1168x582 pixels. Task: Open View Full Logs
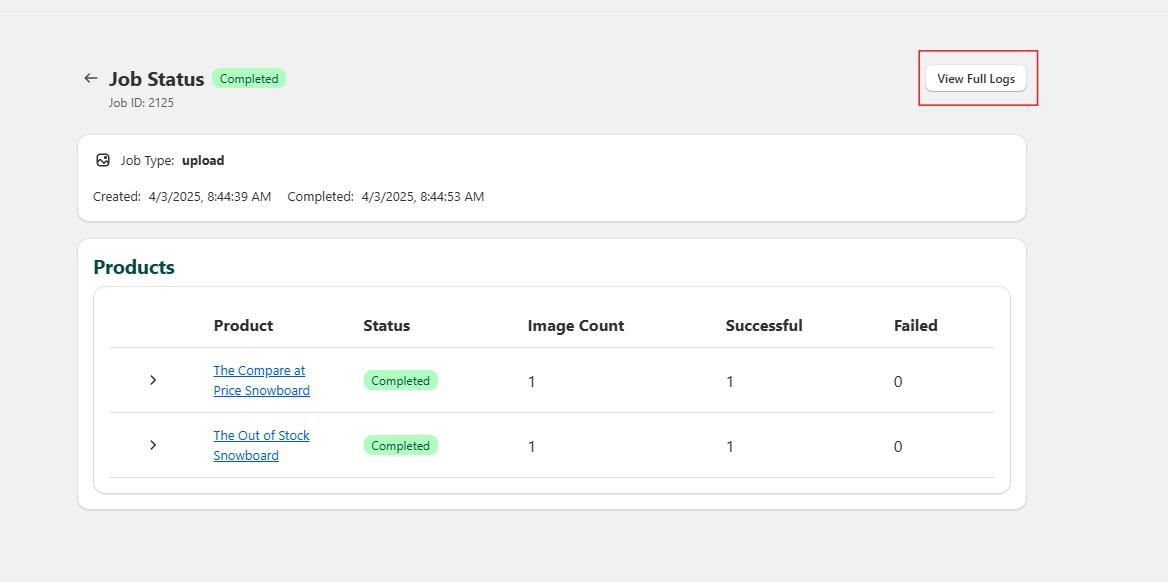975,79
